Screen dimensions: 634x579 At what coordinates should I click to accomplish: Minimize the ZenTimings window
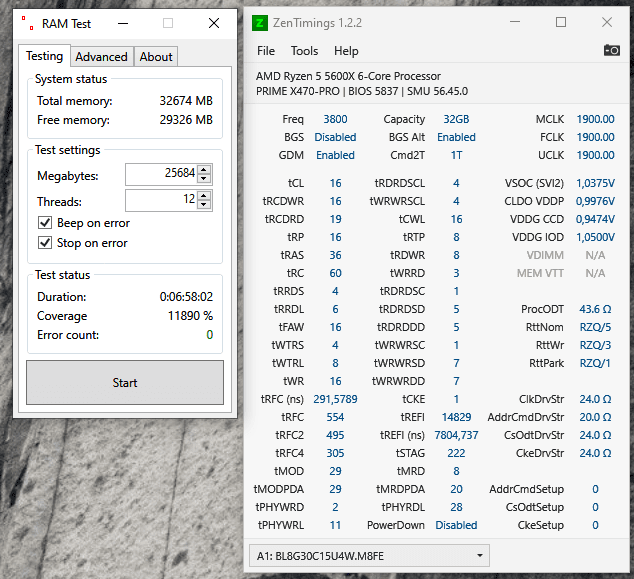(x=515, y=22)
